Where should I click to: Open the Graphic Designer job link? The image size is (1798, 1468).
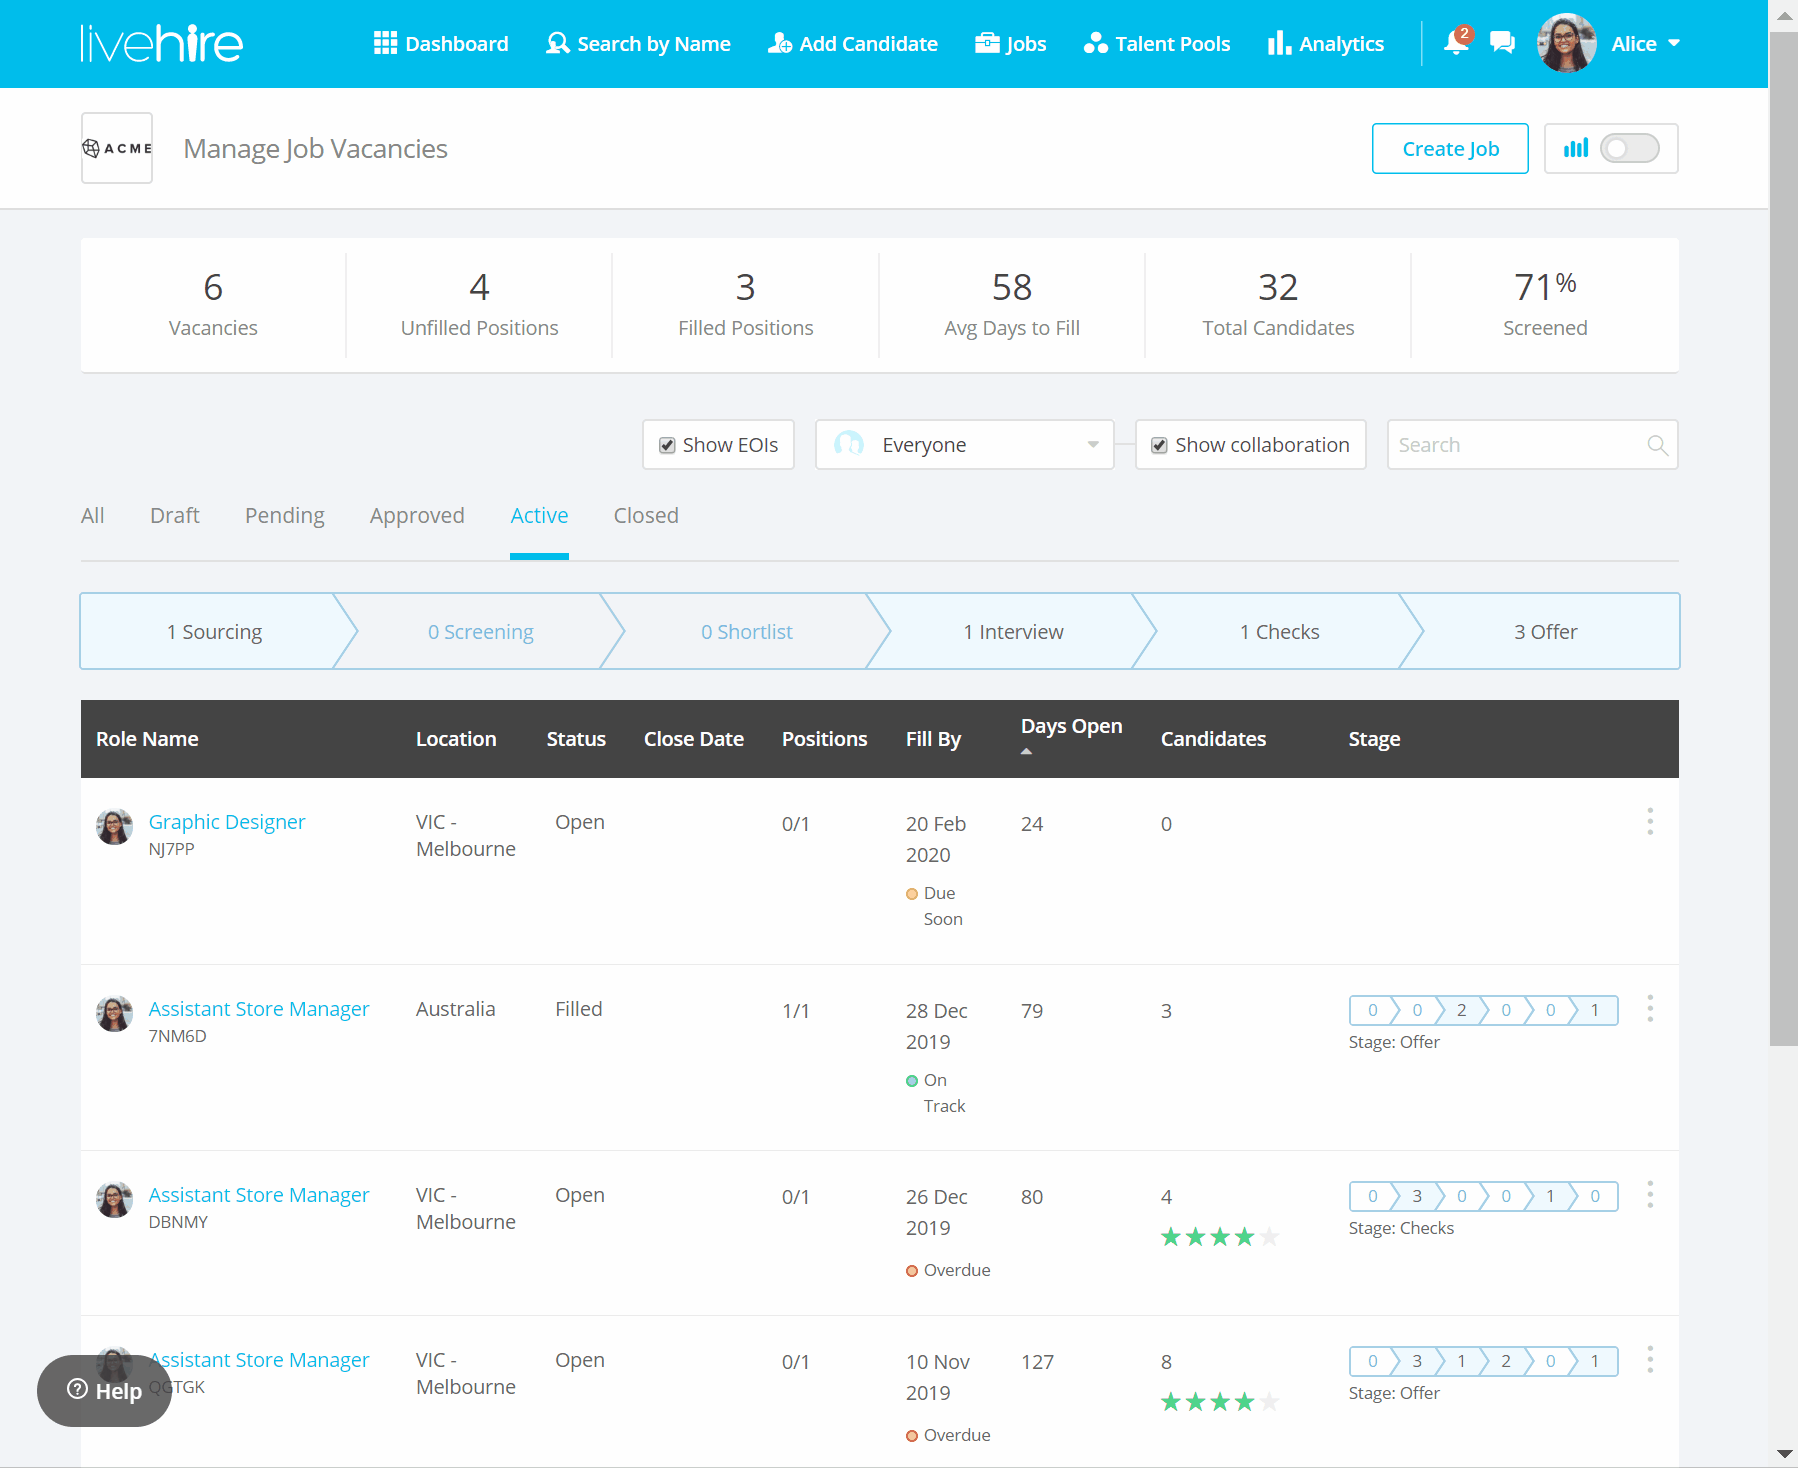pyautogui.click(x=227, y=822)
